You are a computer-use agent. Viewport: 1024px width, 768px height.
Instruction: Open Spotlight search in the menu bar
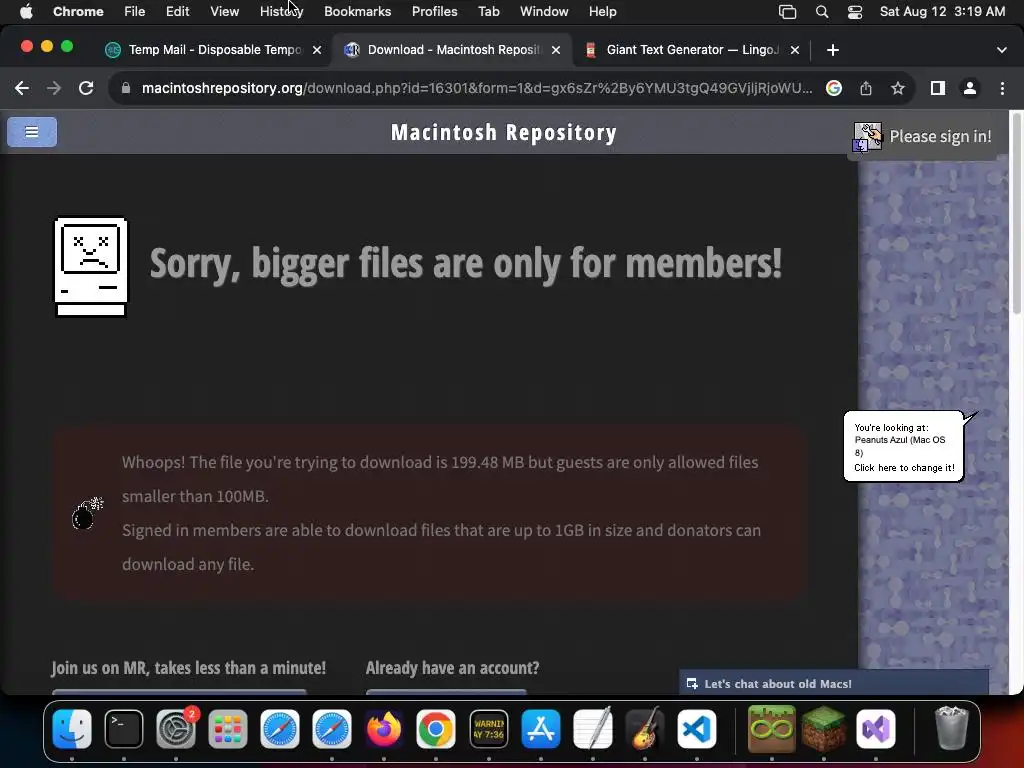822,12
